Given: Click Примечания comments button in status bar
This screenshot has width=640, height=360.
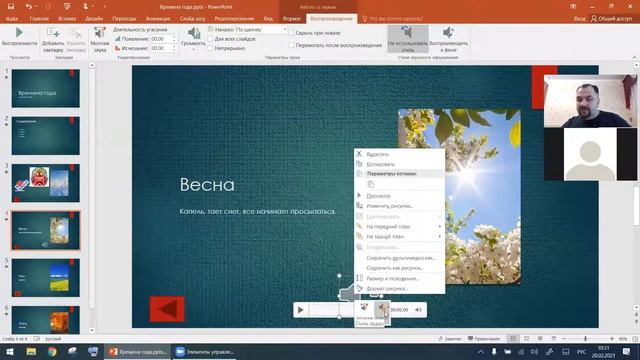Looking at the screenshot, I should pos(484,339).
